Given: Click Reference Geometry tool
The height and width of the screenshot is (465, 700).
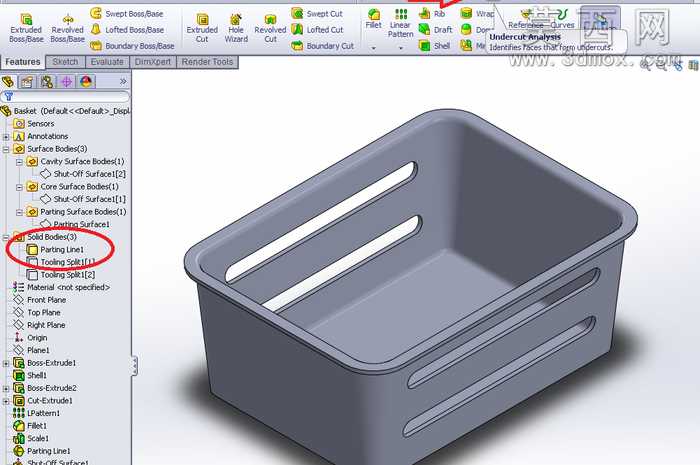Looking at the screenshot, I should click(x=526, y=20).
